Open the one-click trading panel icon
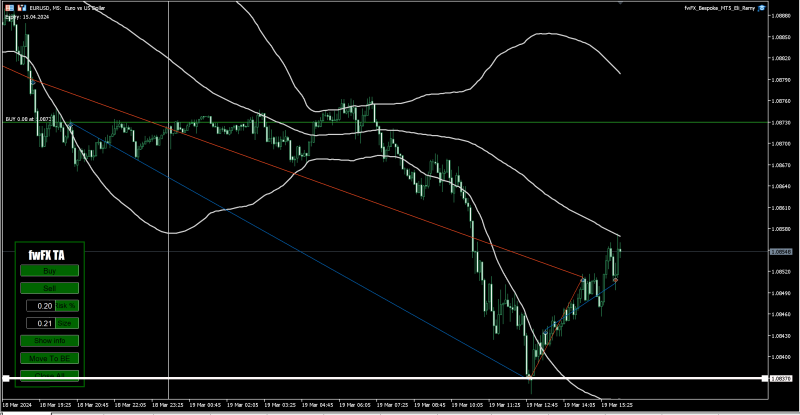The image size is (800, 415). [9, 8]
